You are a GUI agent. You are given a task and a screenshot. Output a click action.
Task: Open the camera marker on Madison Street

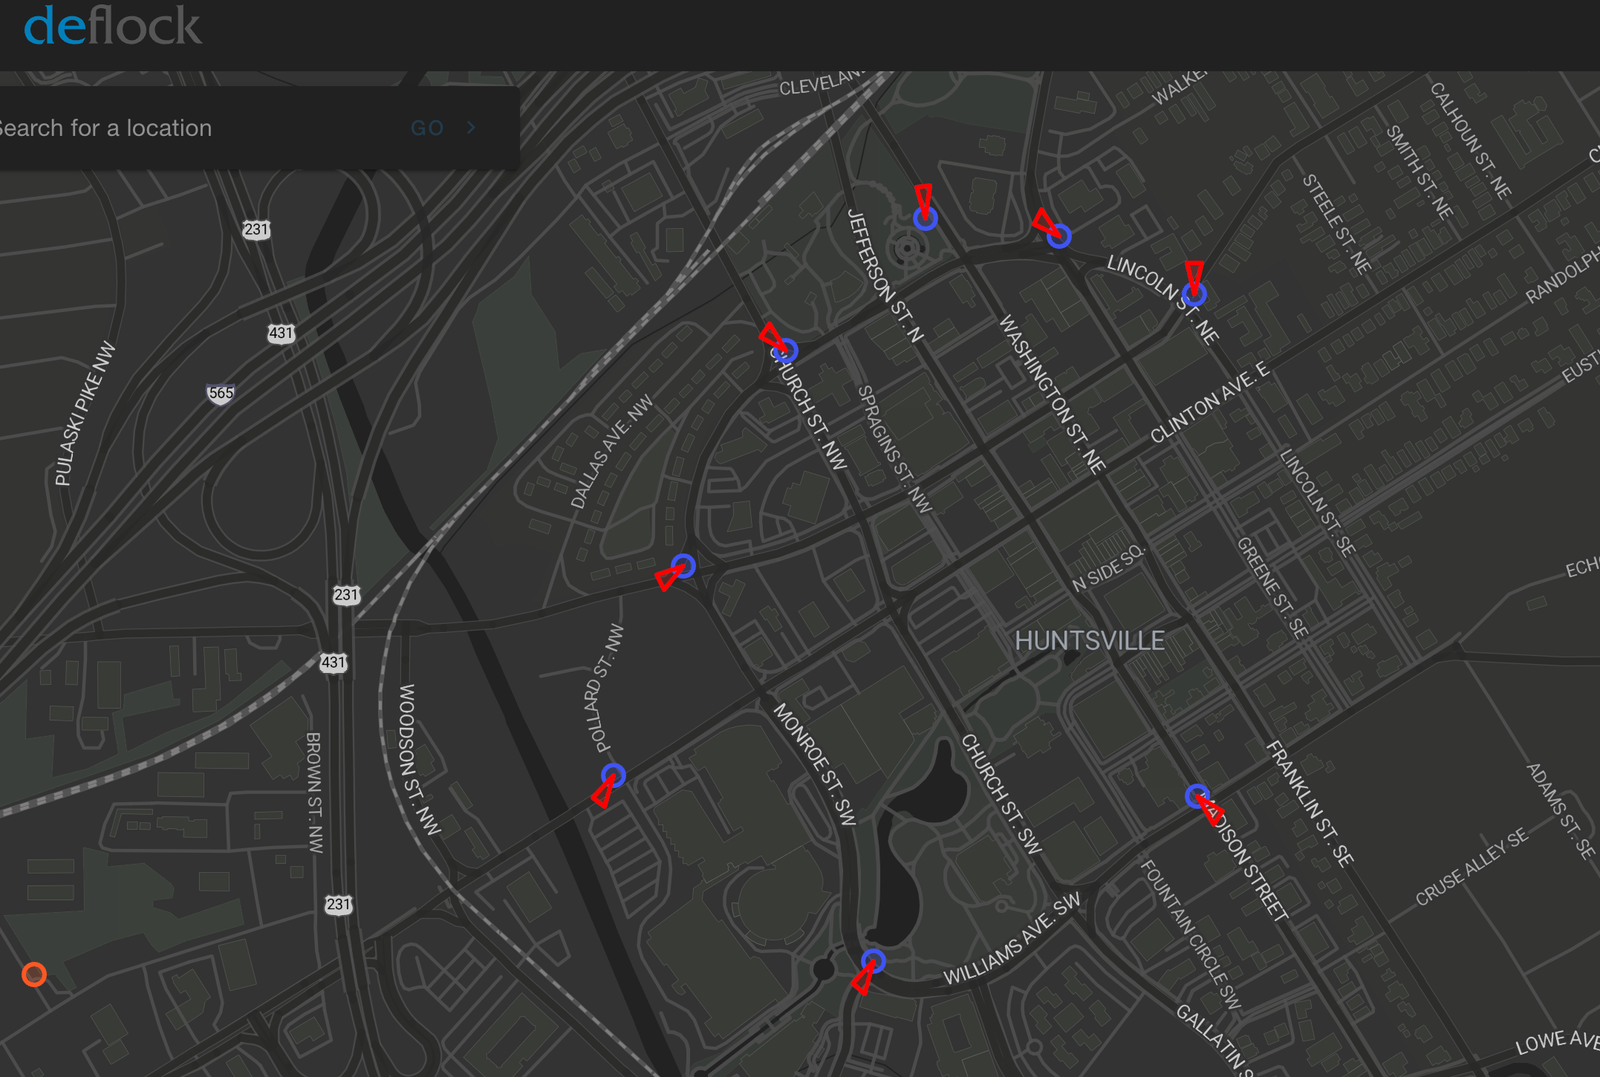click(x=1197, y=796)
